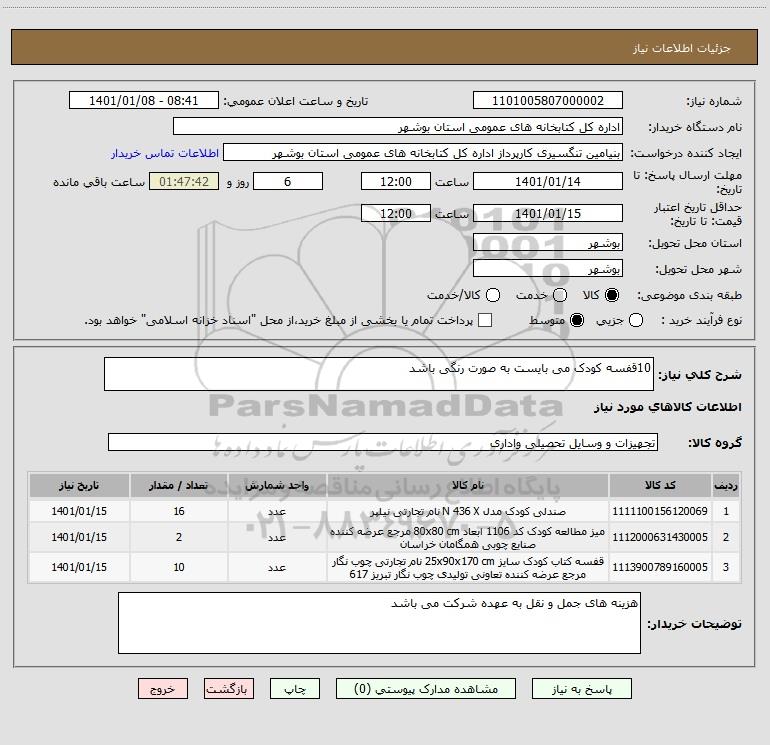This screenshot has height=745, width=770.
Task: Open مشاهده مدارک پیوستی (0) button
Action: (425, 689)
